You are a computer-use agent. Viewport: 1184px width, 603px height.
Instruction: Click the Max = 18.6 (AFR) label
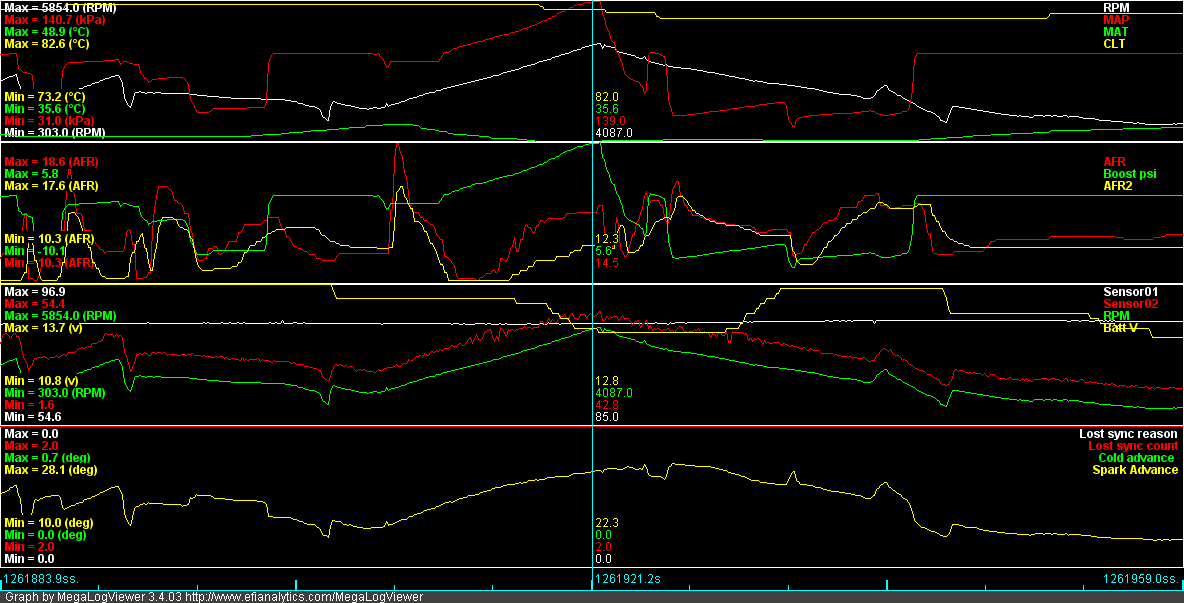click(51, 161)
